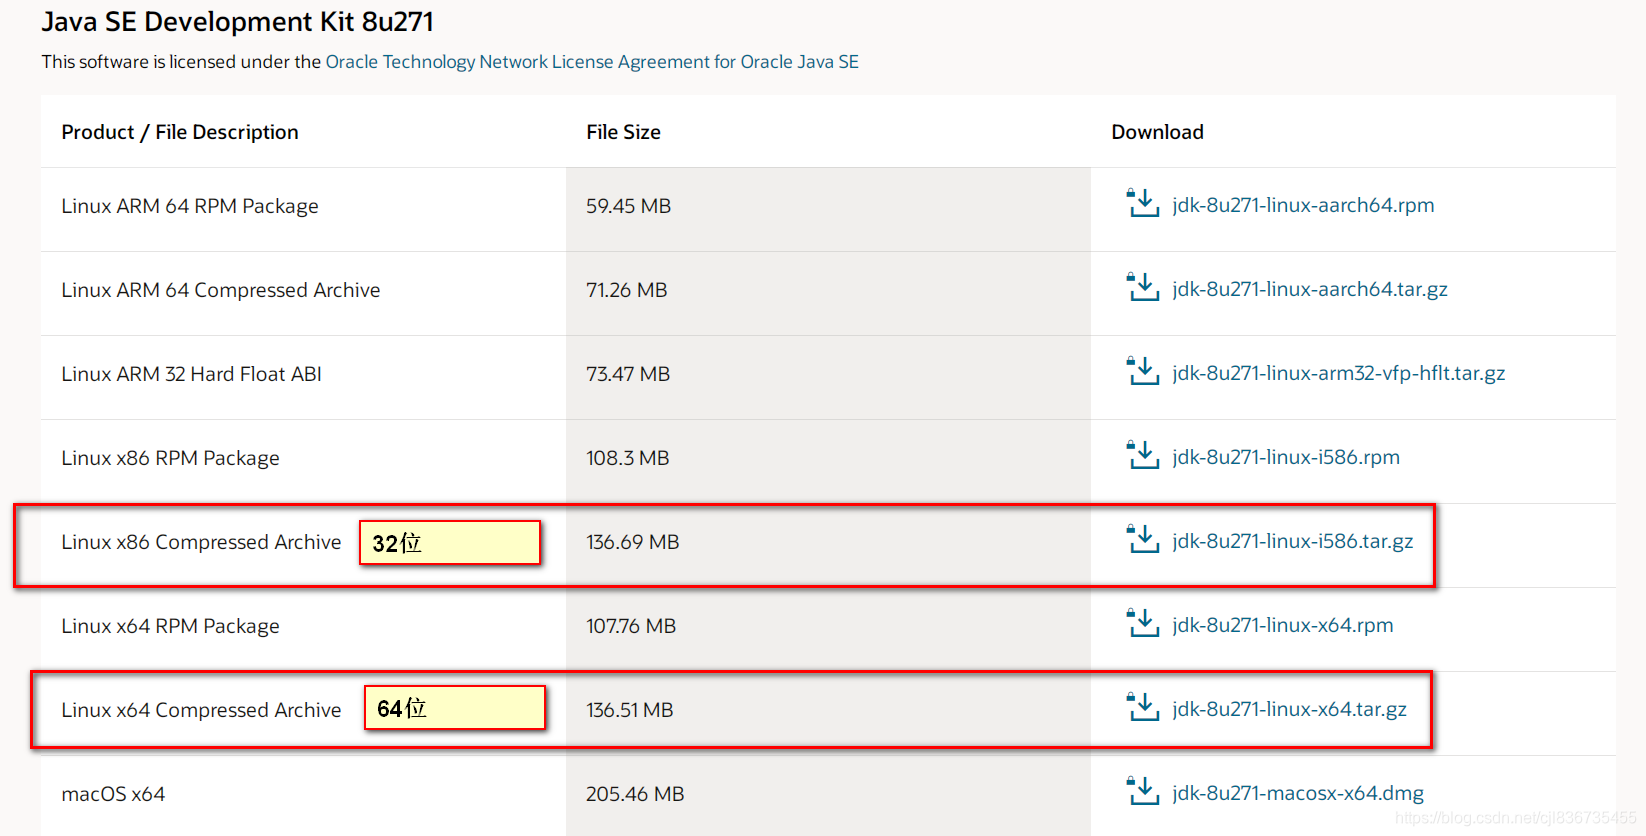Viewport: 1646px width, 836px height.
Task: Click download icon for jdk-8u271-linux-aarch64.rpm
Action: click(x=1143, y=203)
